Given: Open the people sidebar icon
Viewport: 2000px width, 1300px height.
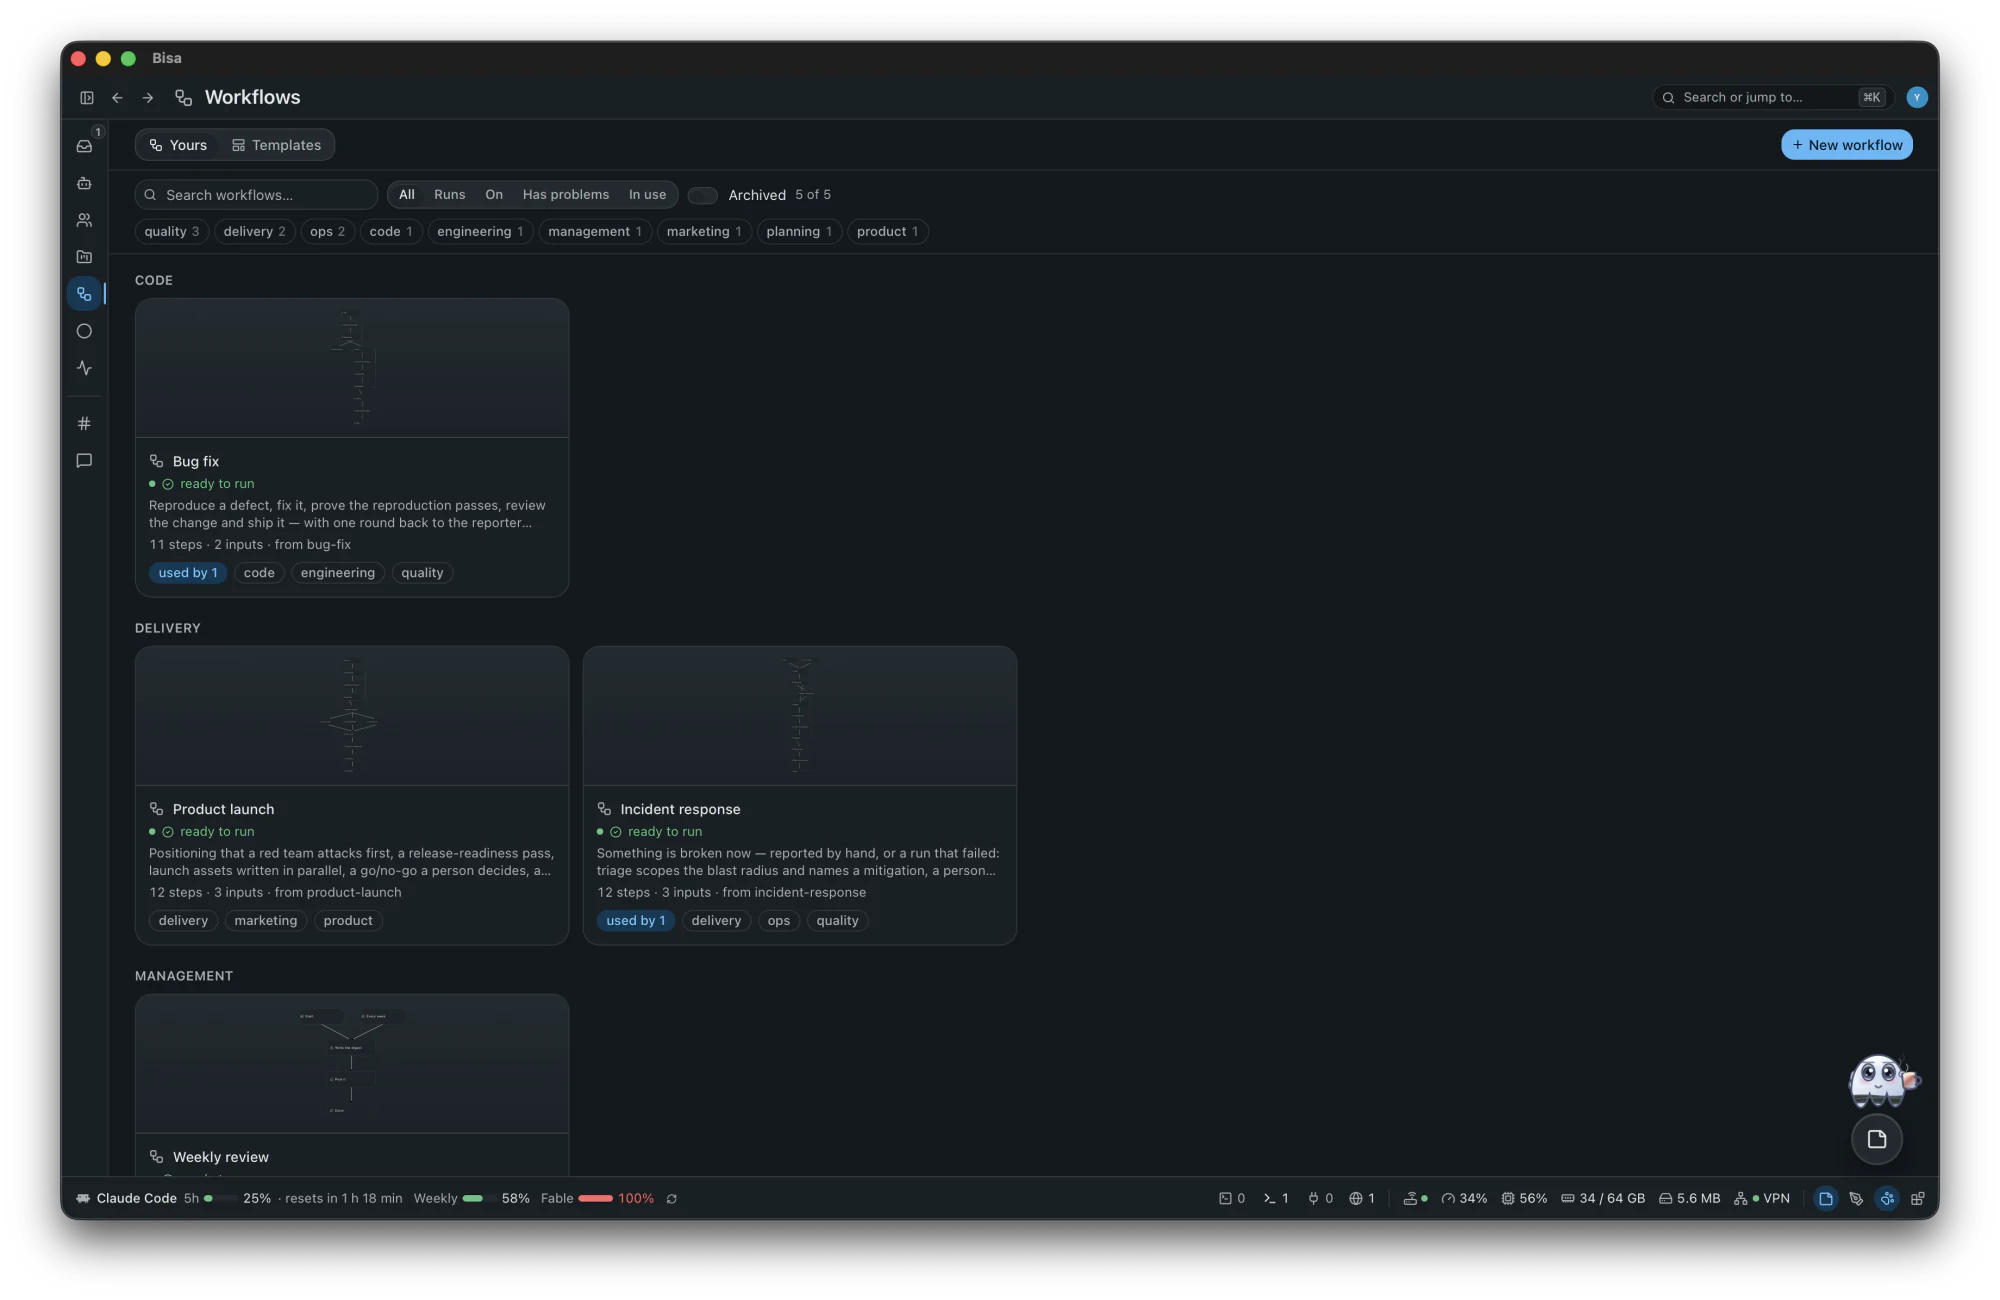Looking at the screenshot, I should (x=85, y=220).
